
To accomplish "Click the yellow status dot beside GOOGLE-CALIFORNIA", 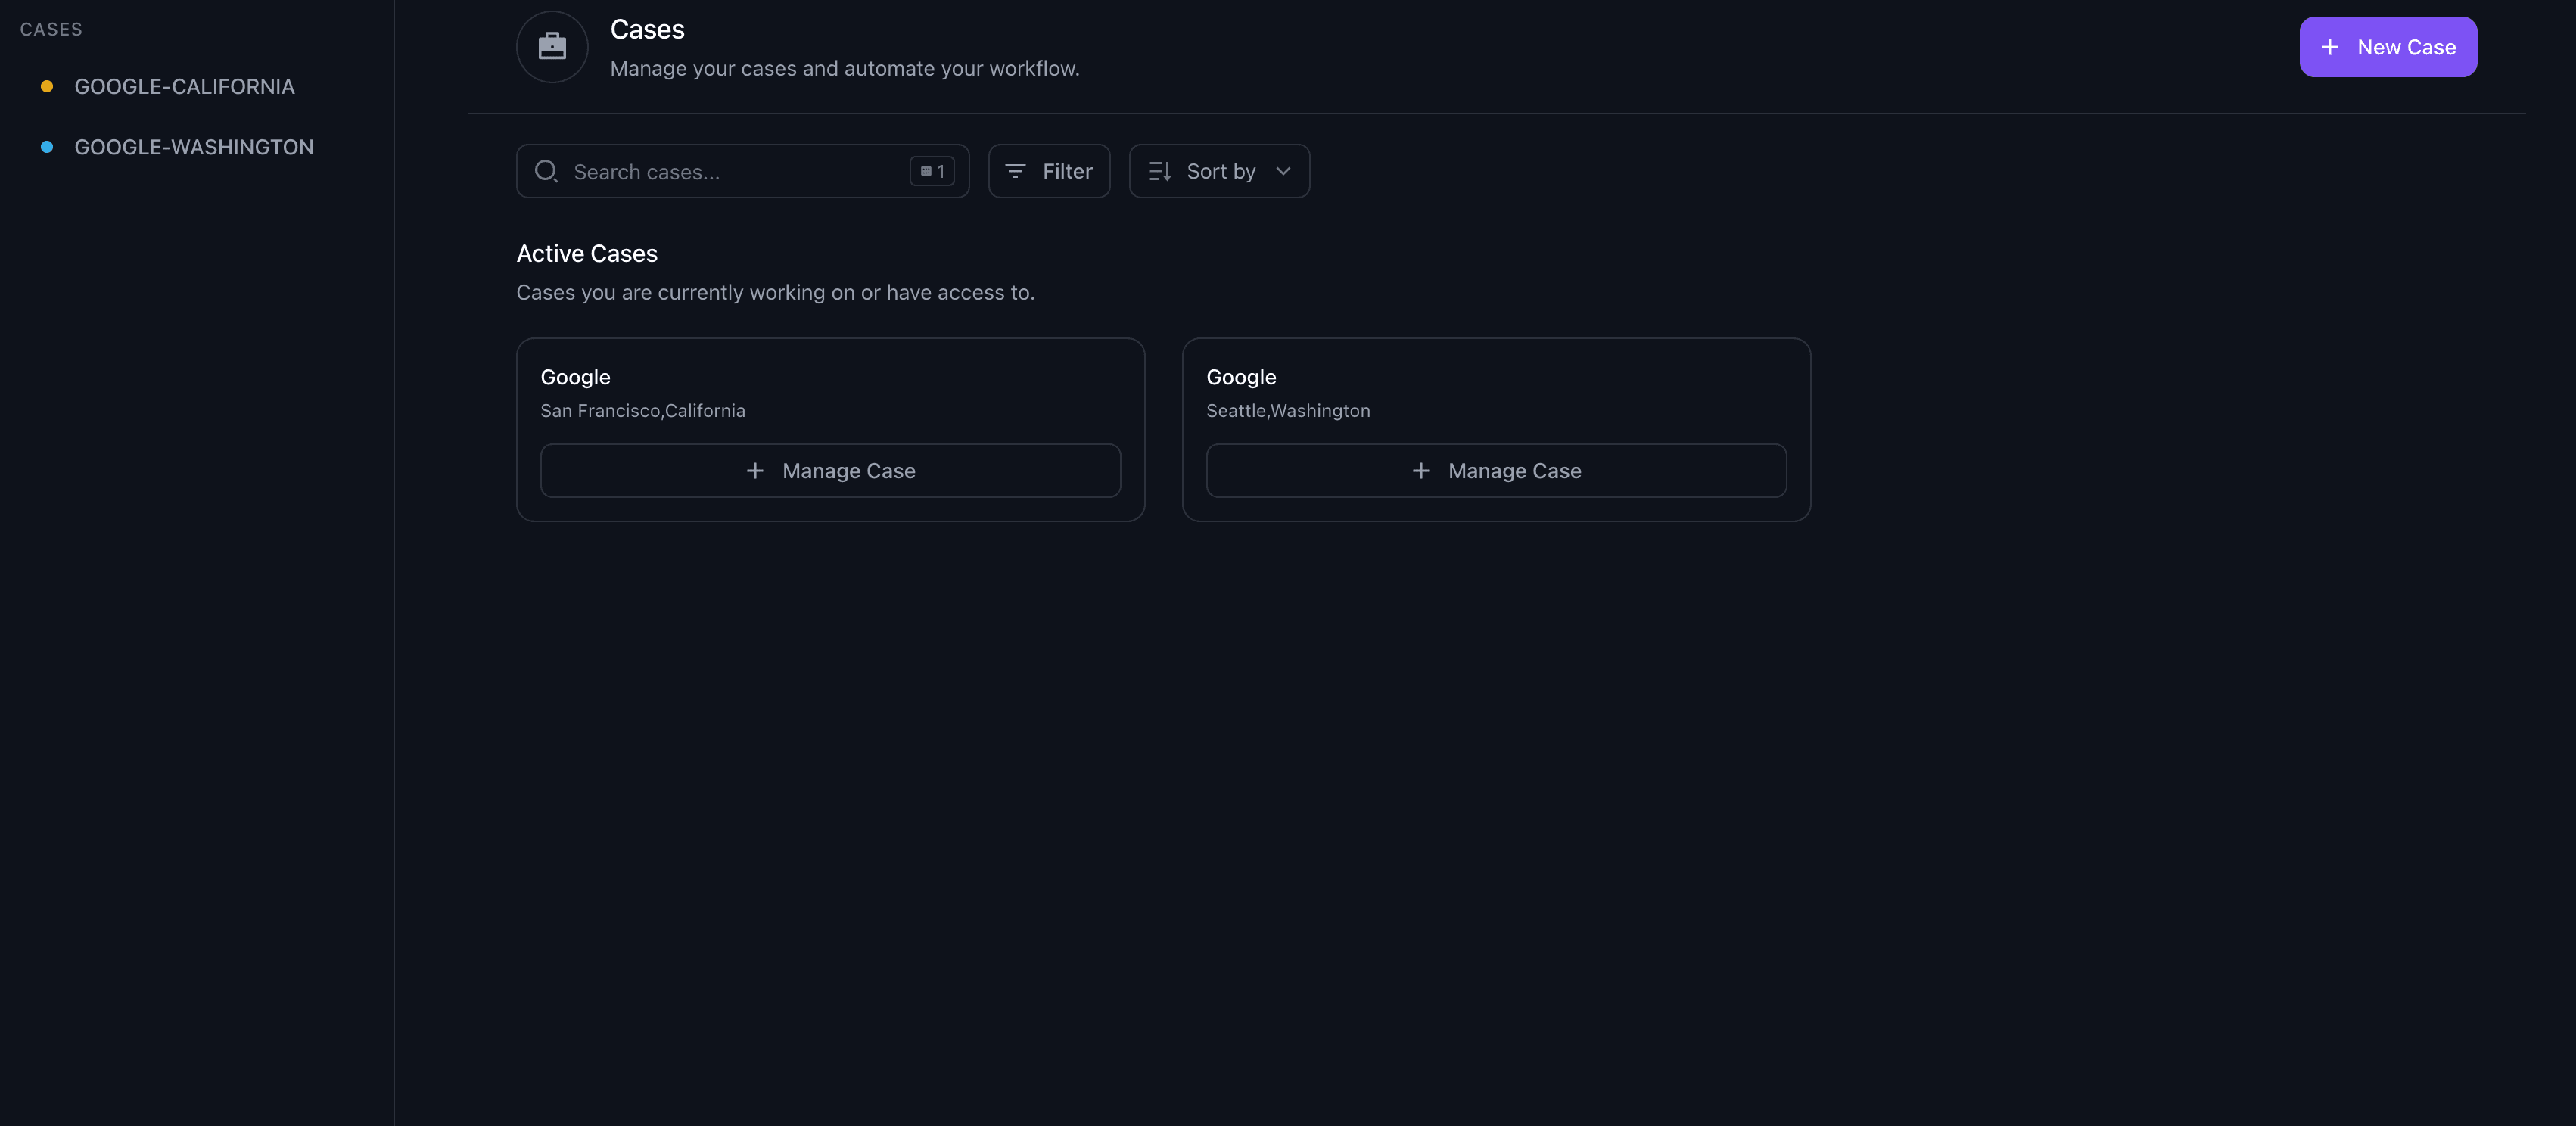I will click(x=47, y=86).
